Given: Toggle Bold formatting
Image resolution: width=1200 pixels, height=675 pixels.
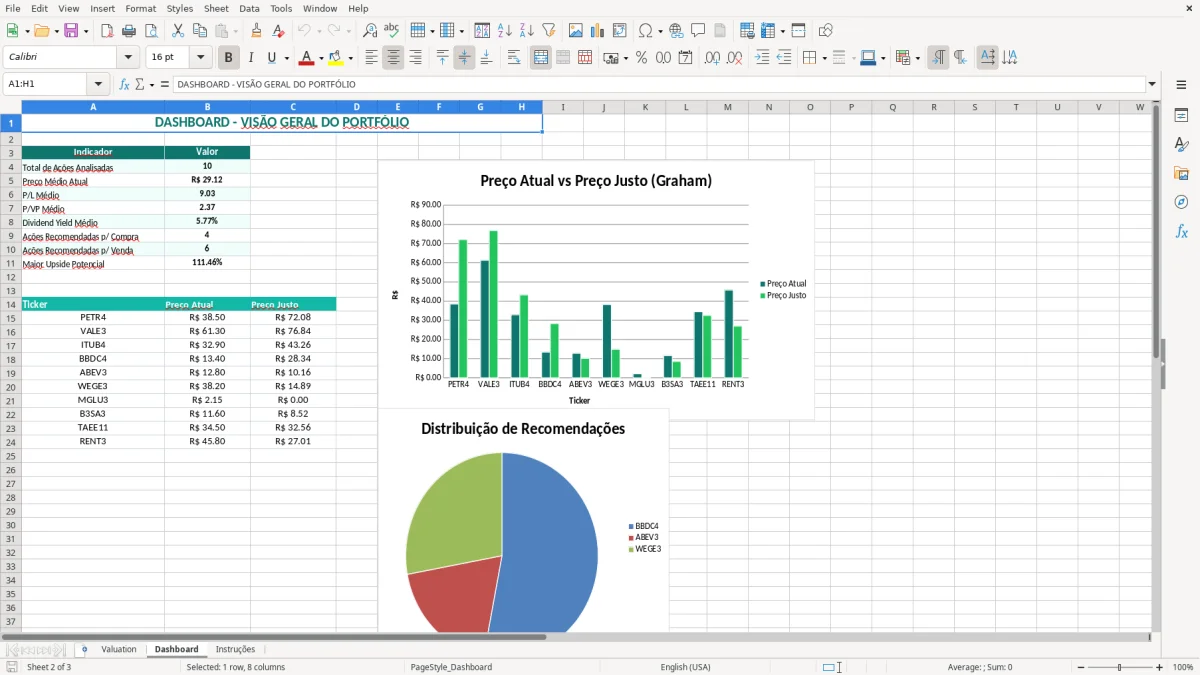Looking at the screenshot, I should pos(229,58).
